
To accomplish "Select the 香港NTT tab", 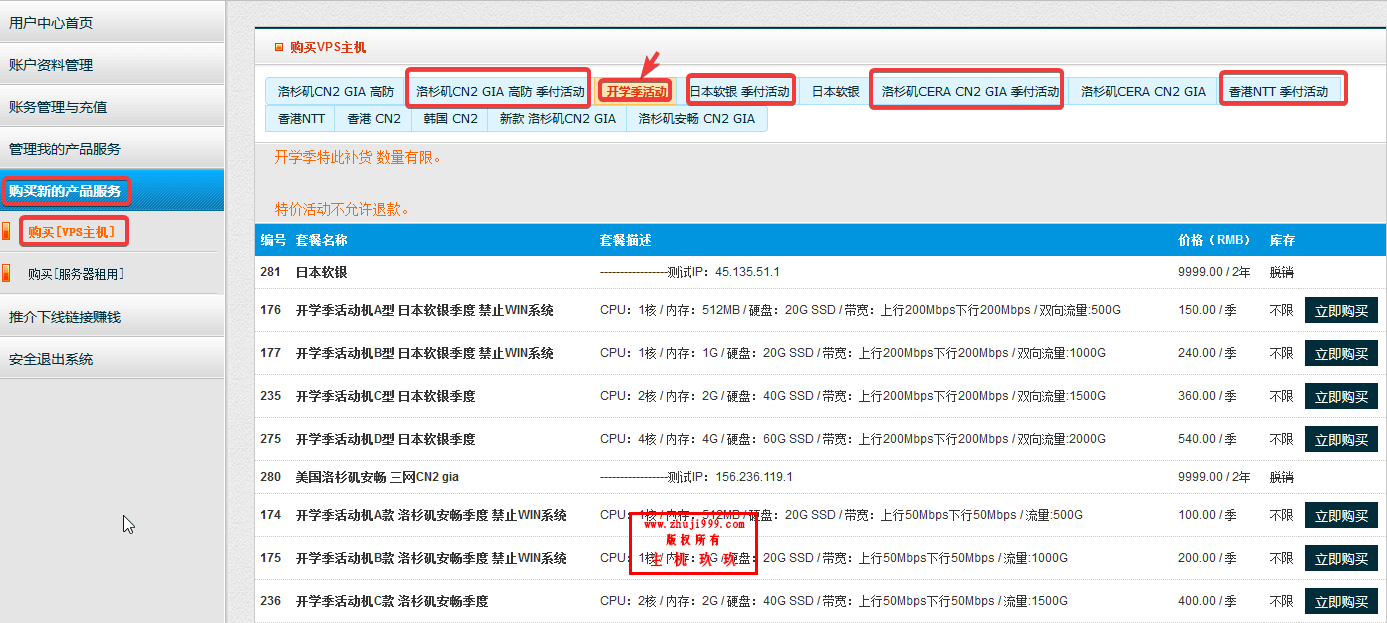I will tap(301, 118).
